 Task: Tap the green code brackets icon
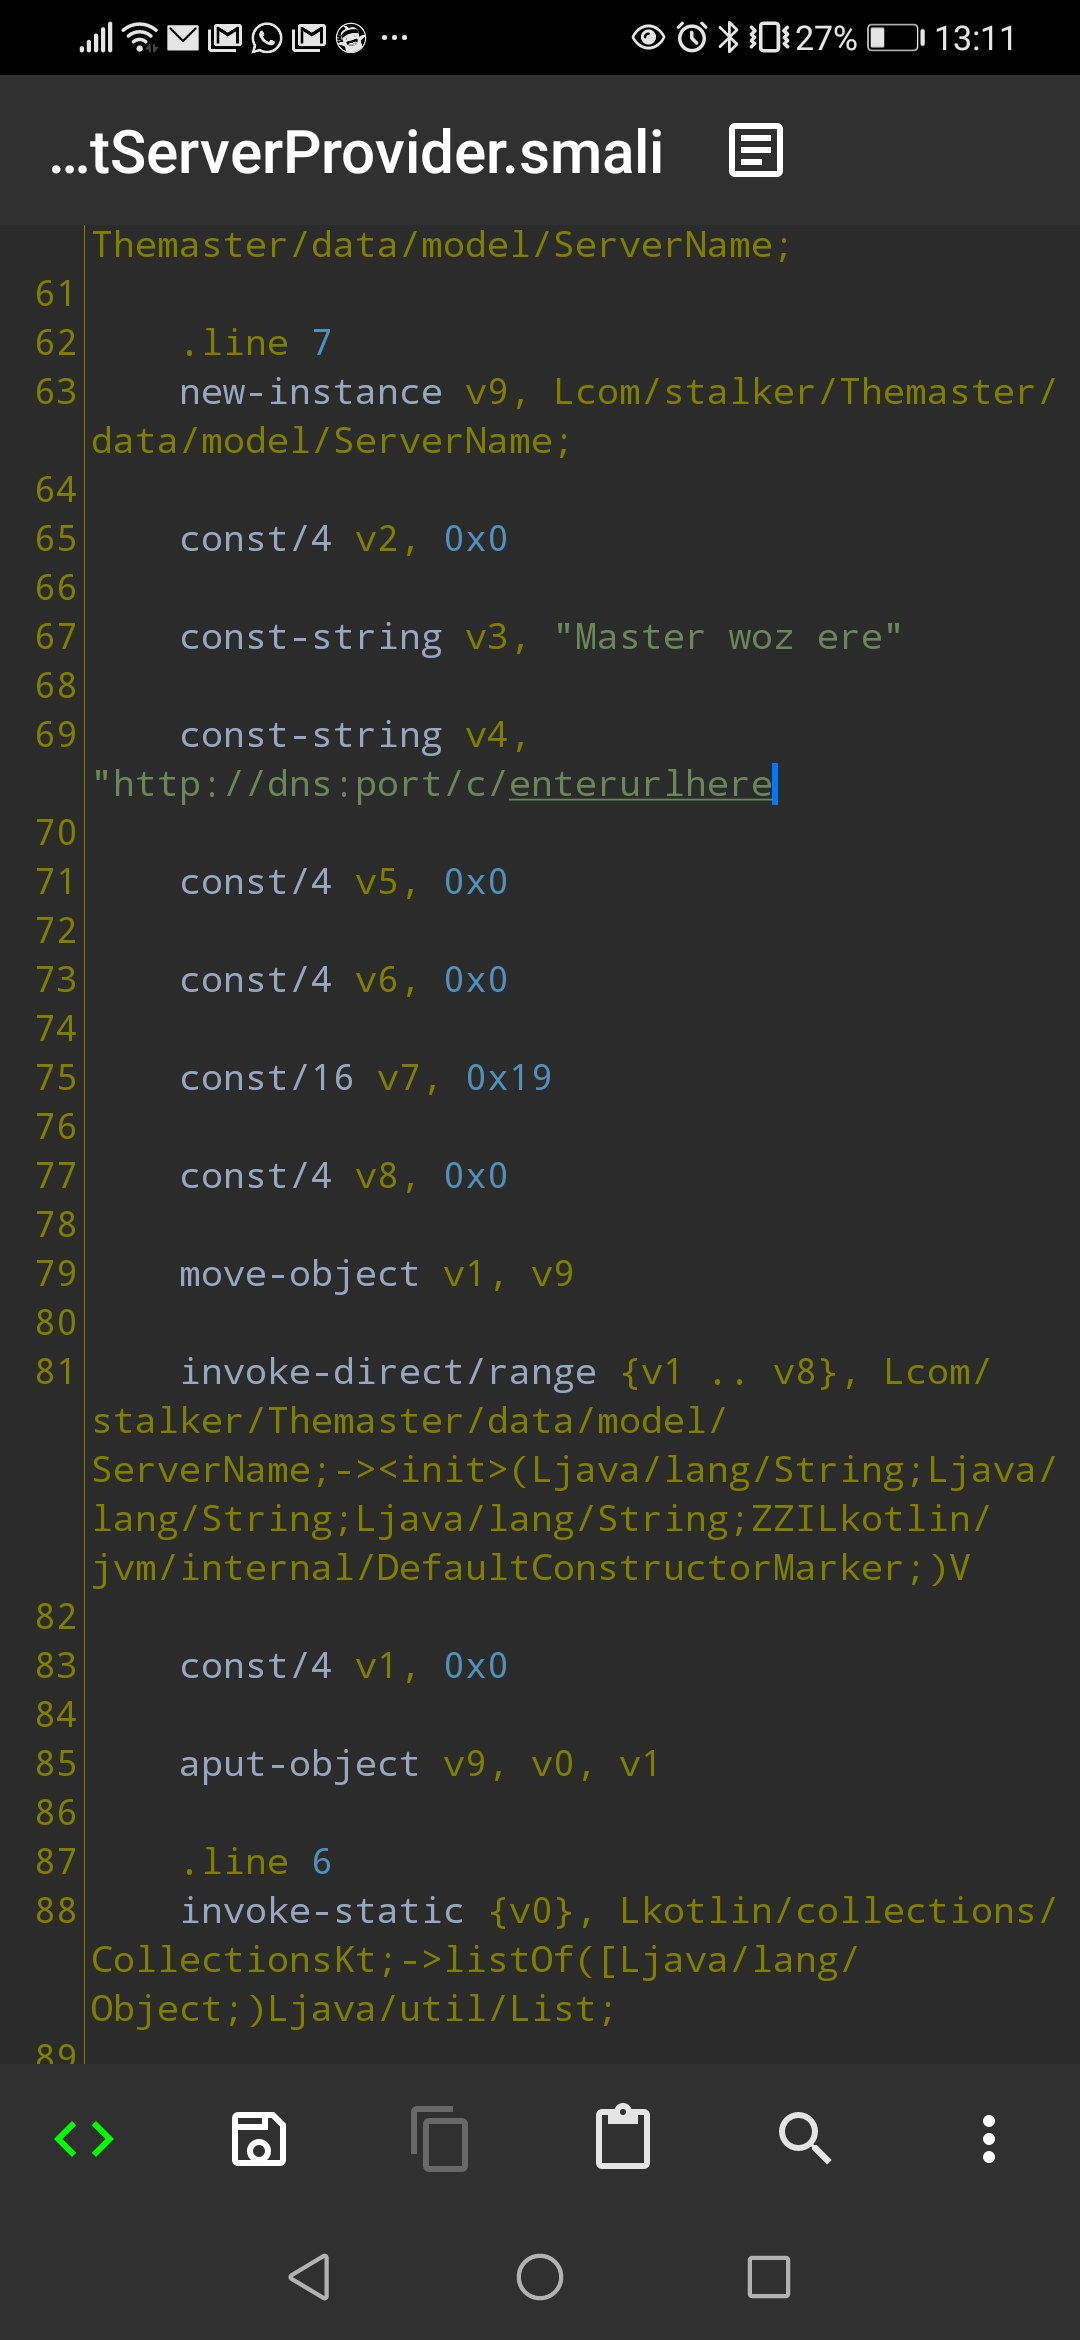click(84, 2139)
